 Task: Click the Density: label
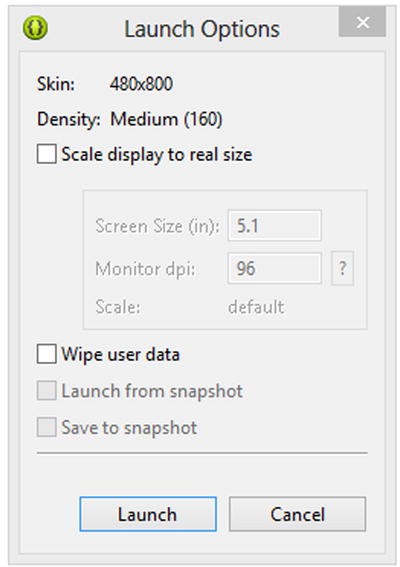[69, 119]
